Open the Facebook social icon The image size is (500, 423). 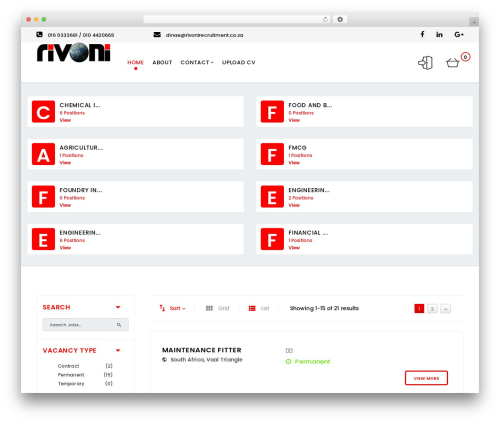pos(422,34)
